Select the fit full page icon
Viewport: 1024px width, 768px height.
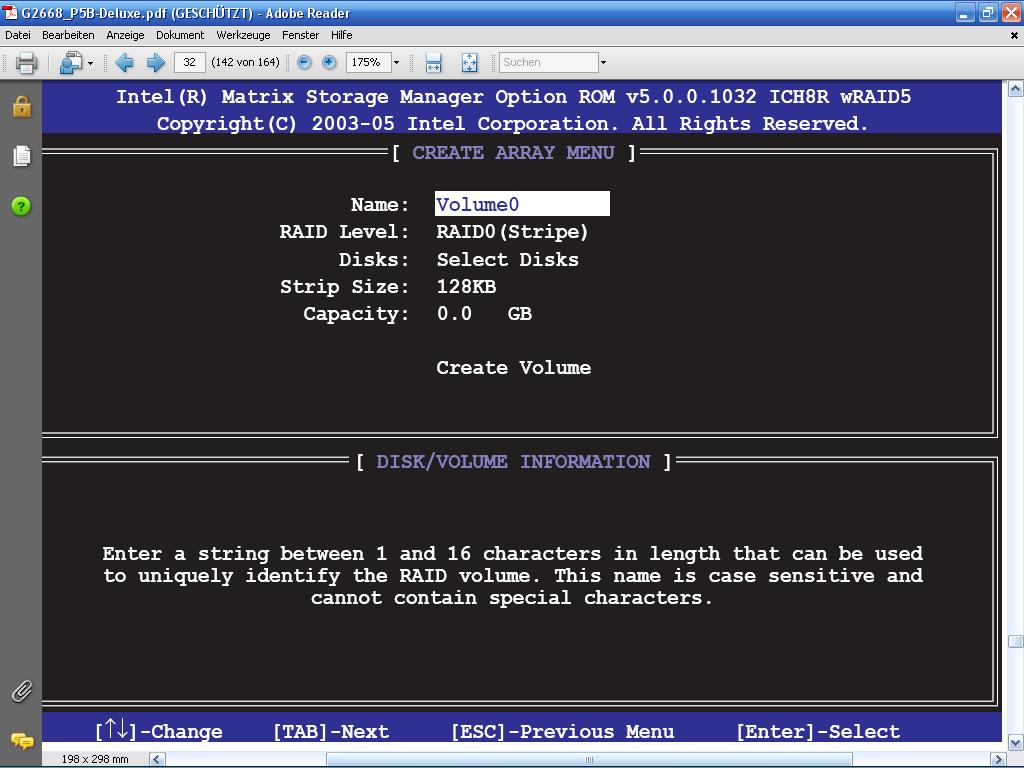[470, 63]
